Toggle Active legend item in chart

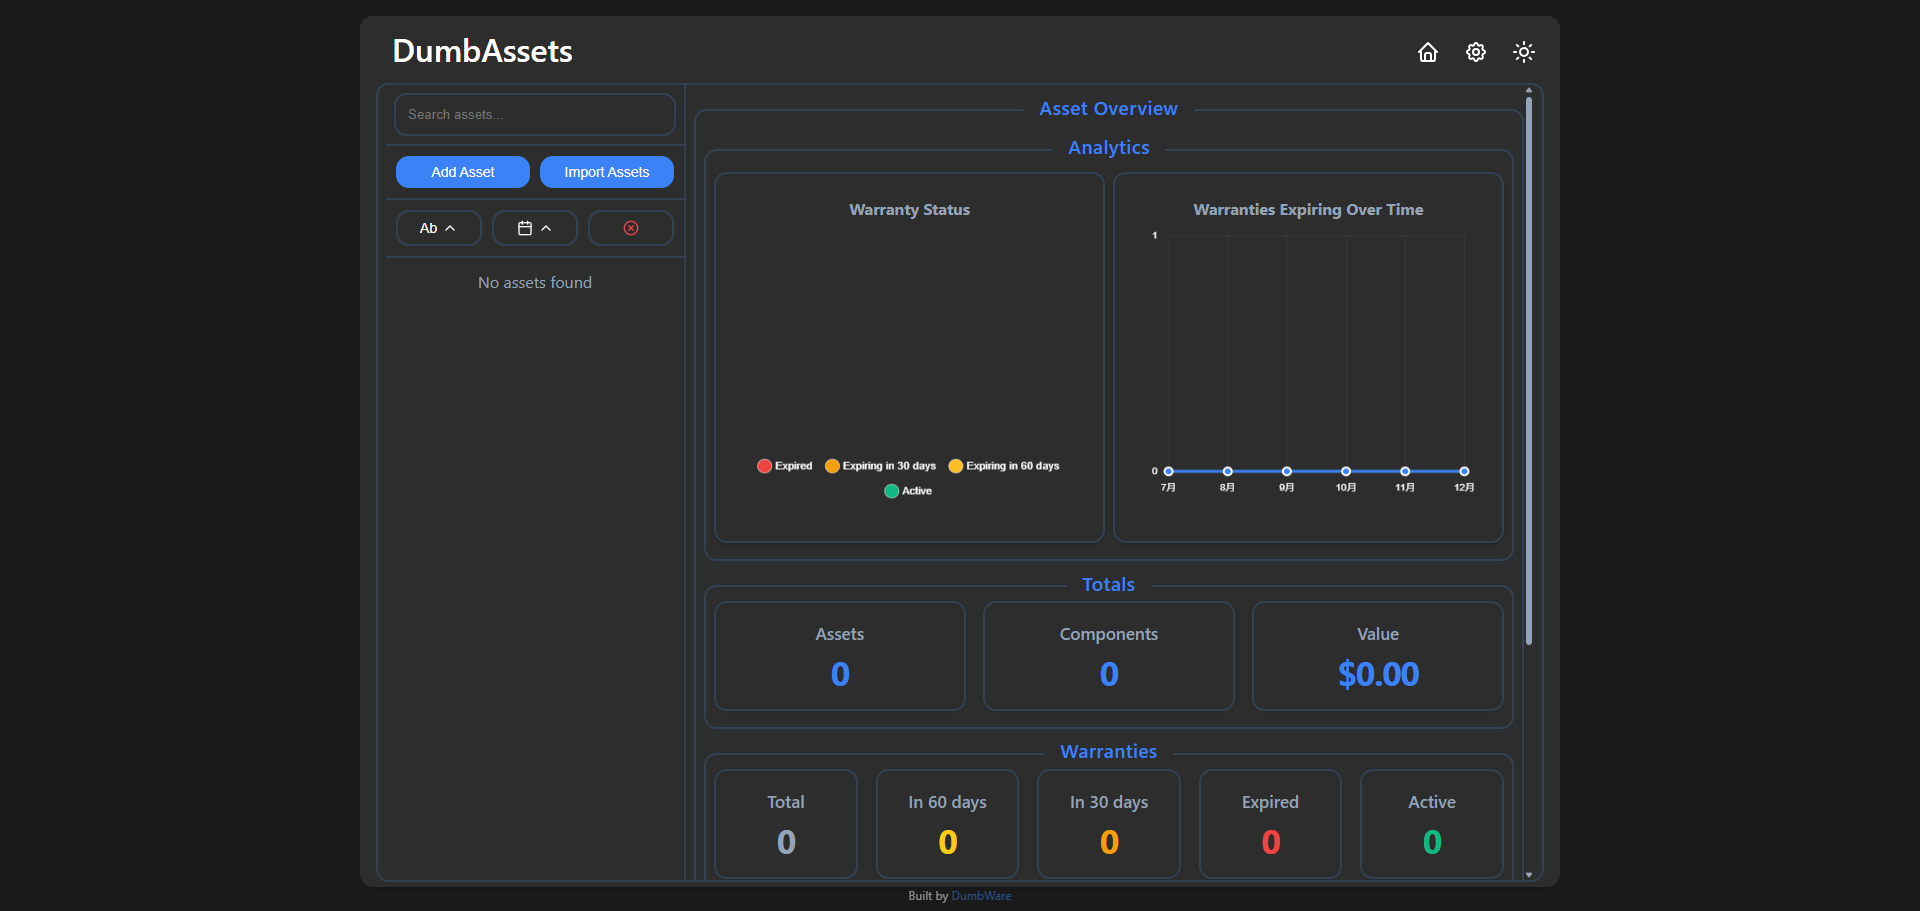pos(908,491)
